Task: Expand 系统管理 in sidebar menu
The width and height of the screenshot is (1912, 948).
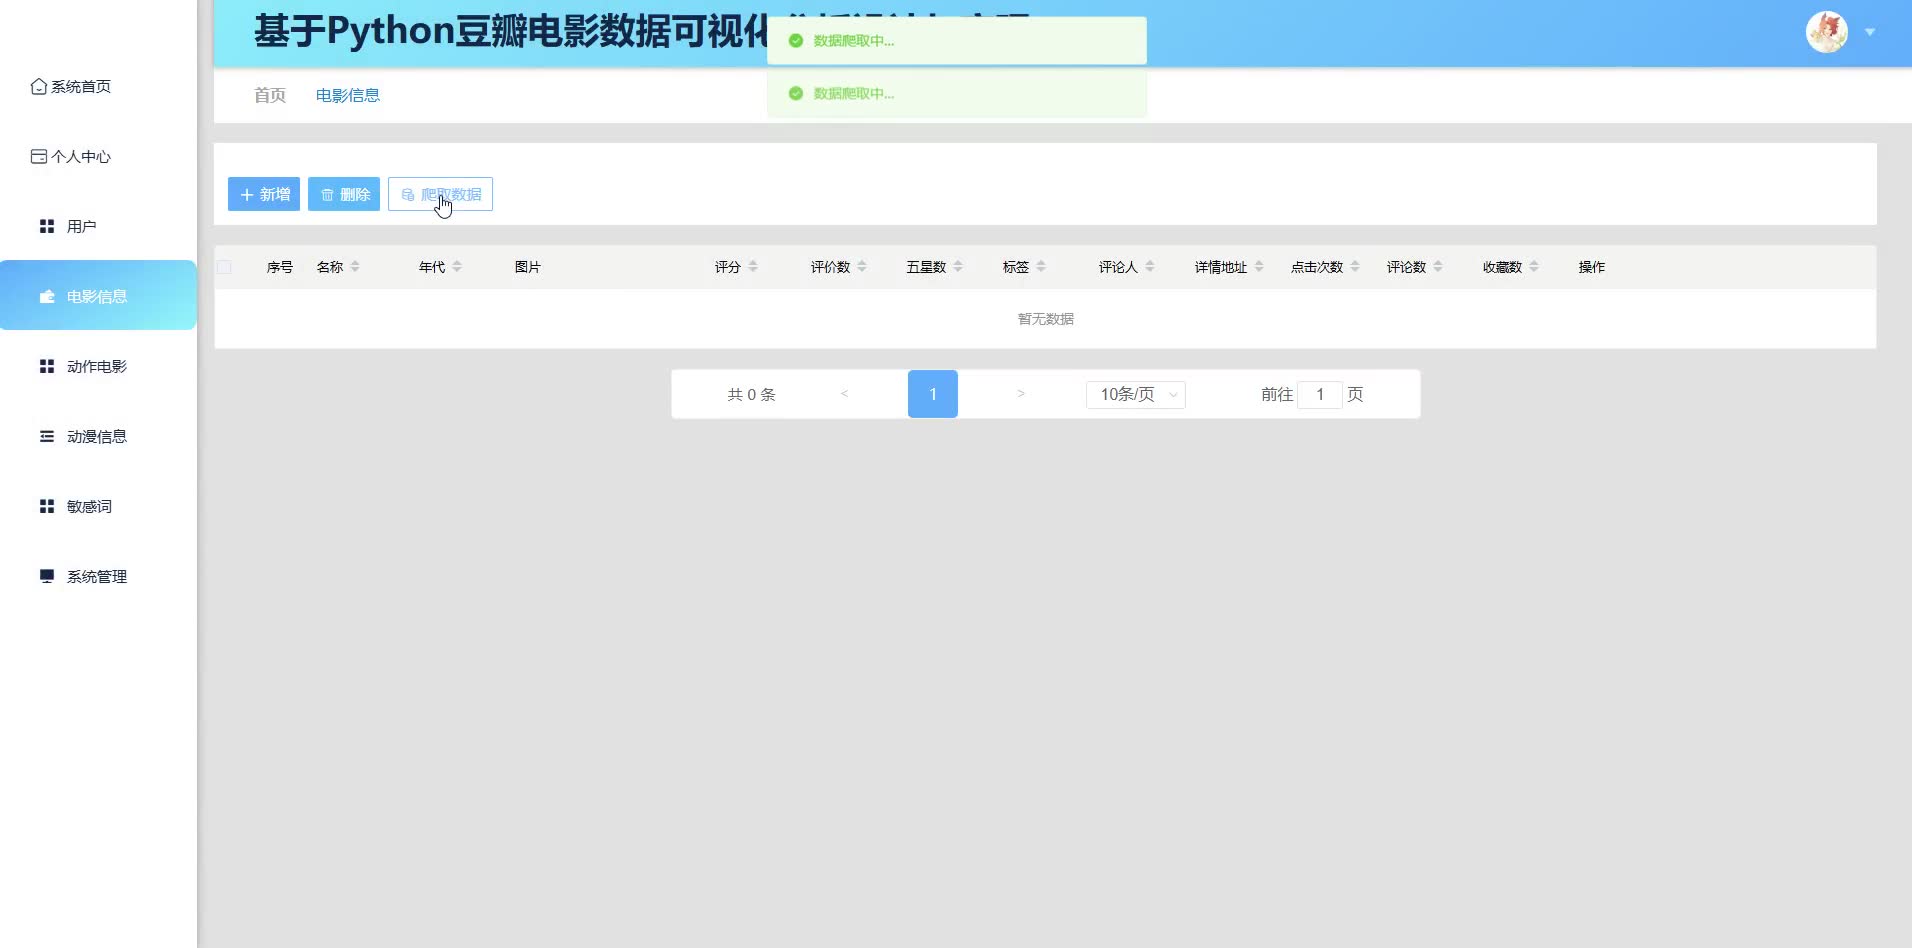Action: click(98, 577)
